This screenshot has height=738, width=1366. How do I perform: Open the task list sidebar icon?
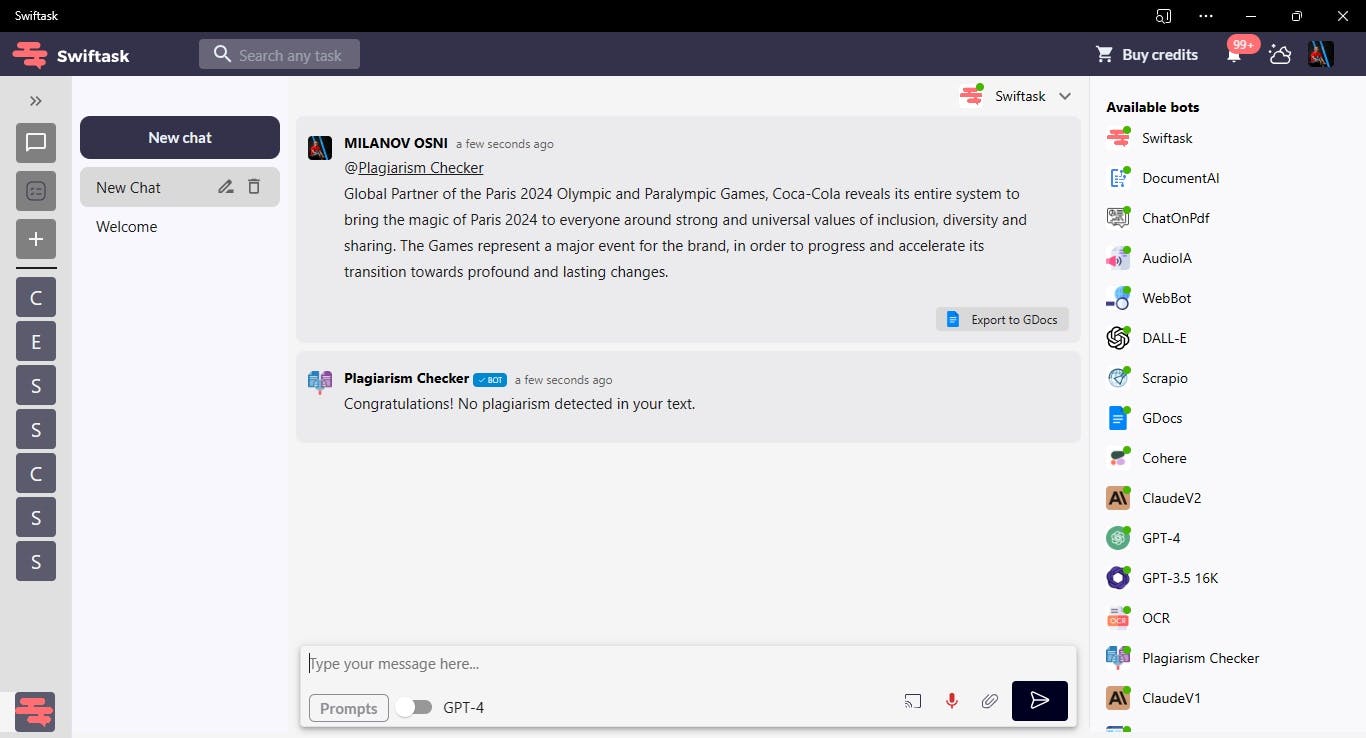click(36, 191)
